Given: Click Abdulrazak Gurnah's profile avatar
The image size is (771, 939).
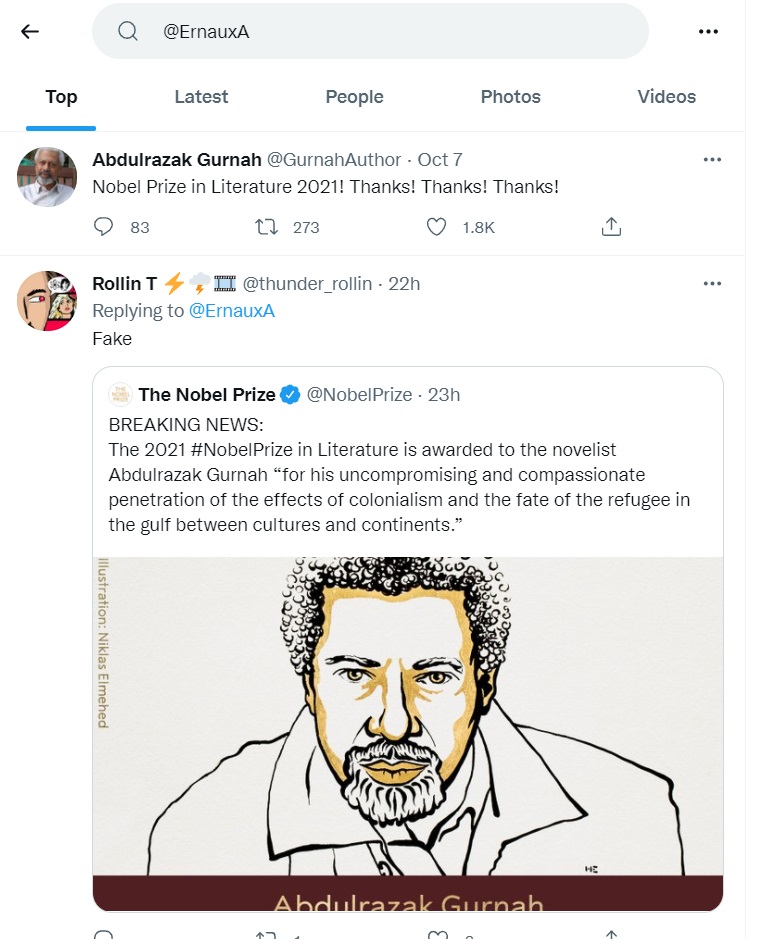Looking at the screenshot, I should tap(47, 177).
